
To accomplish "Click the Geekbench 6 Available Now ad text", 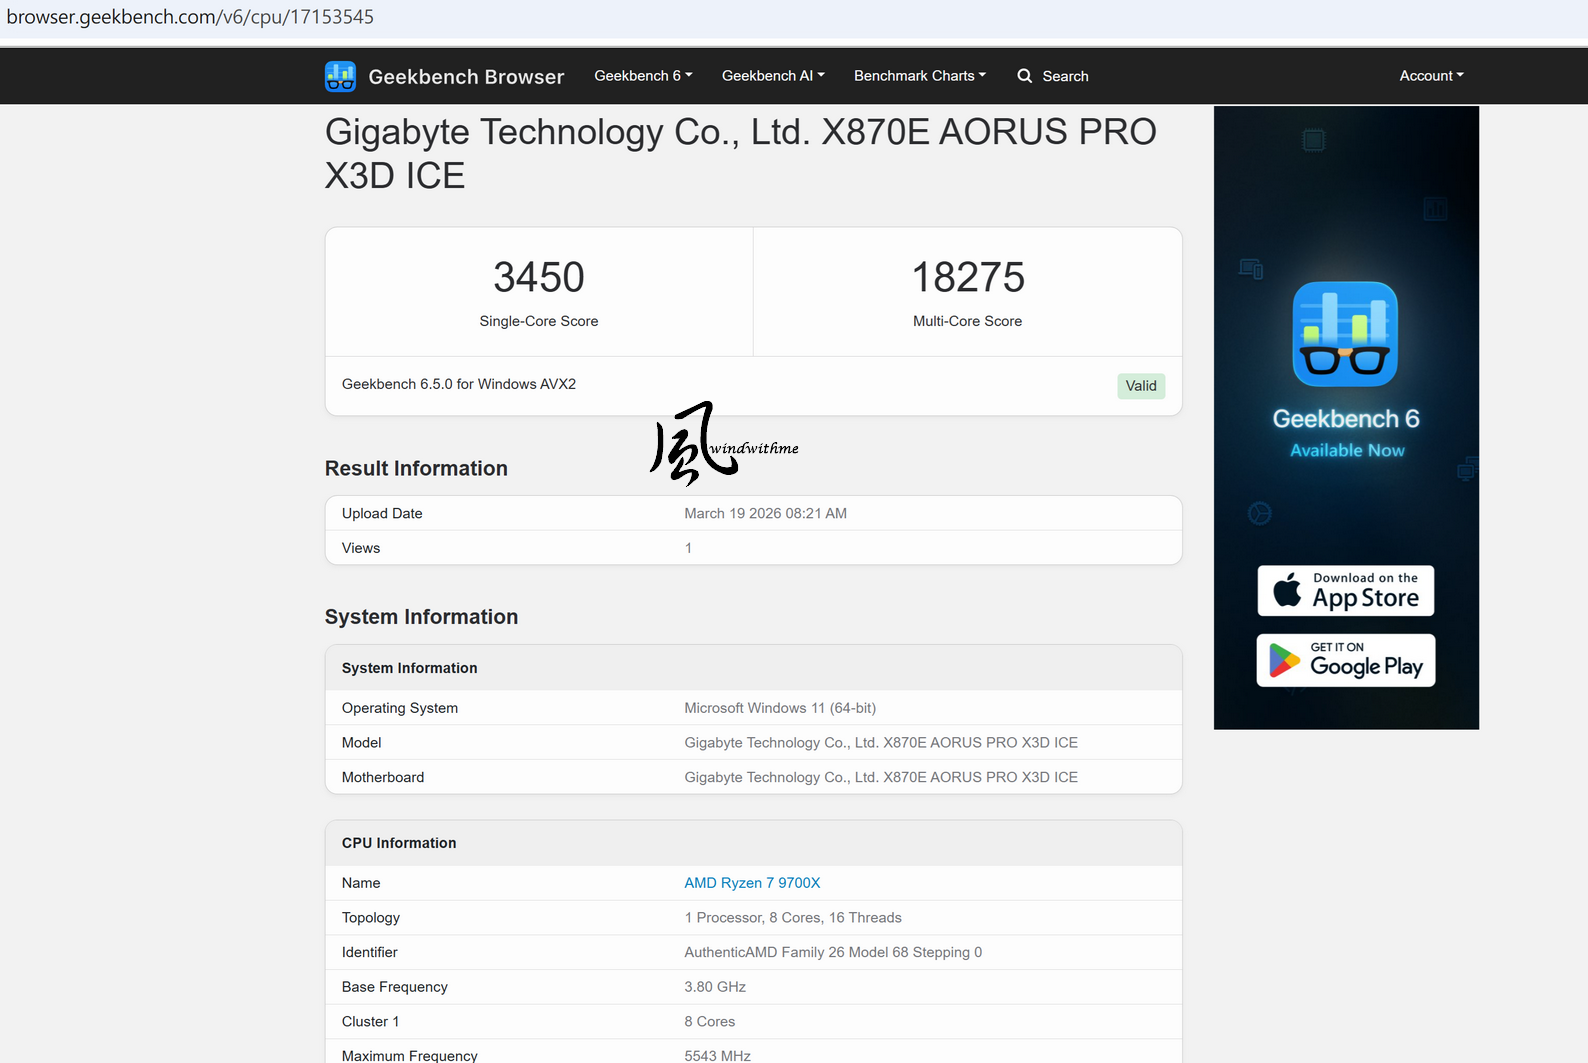I will 1346,432.
